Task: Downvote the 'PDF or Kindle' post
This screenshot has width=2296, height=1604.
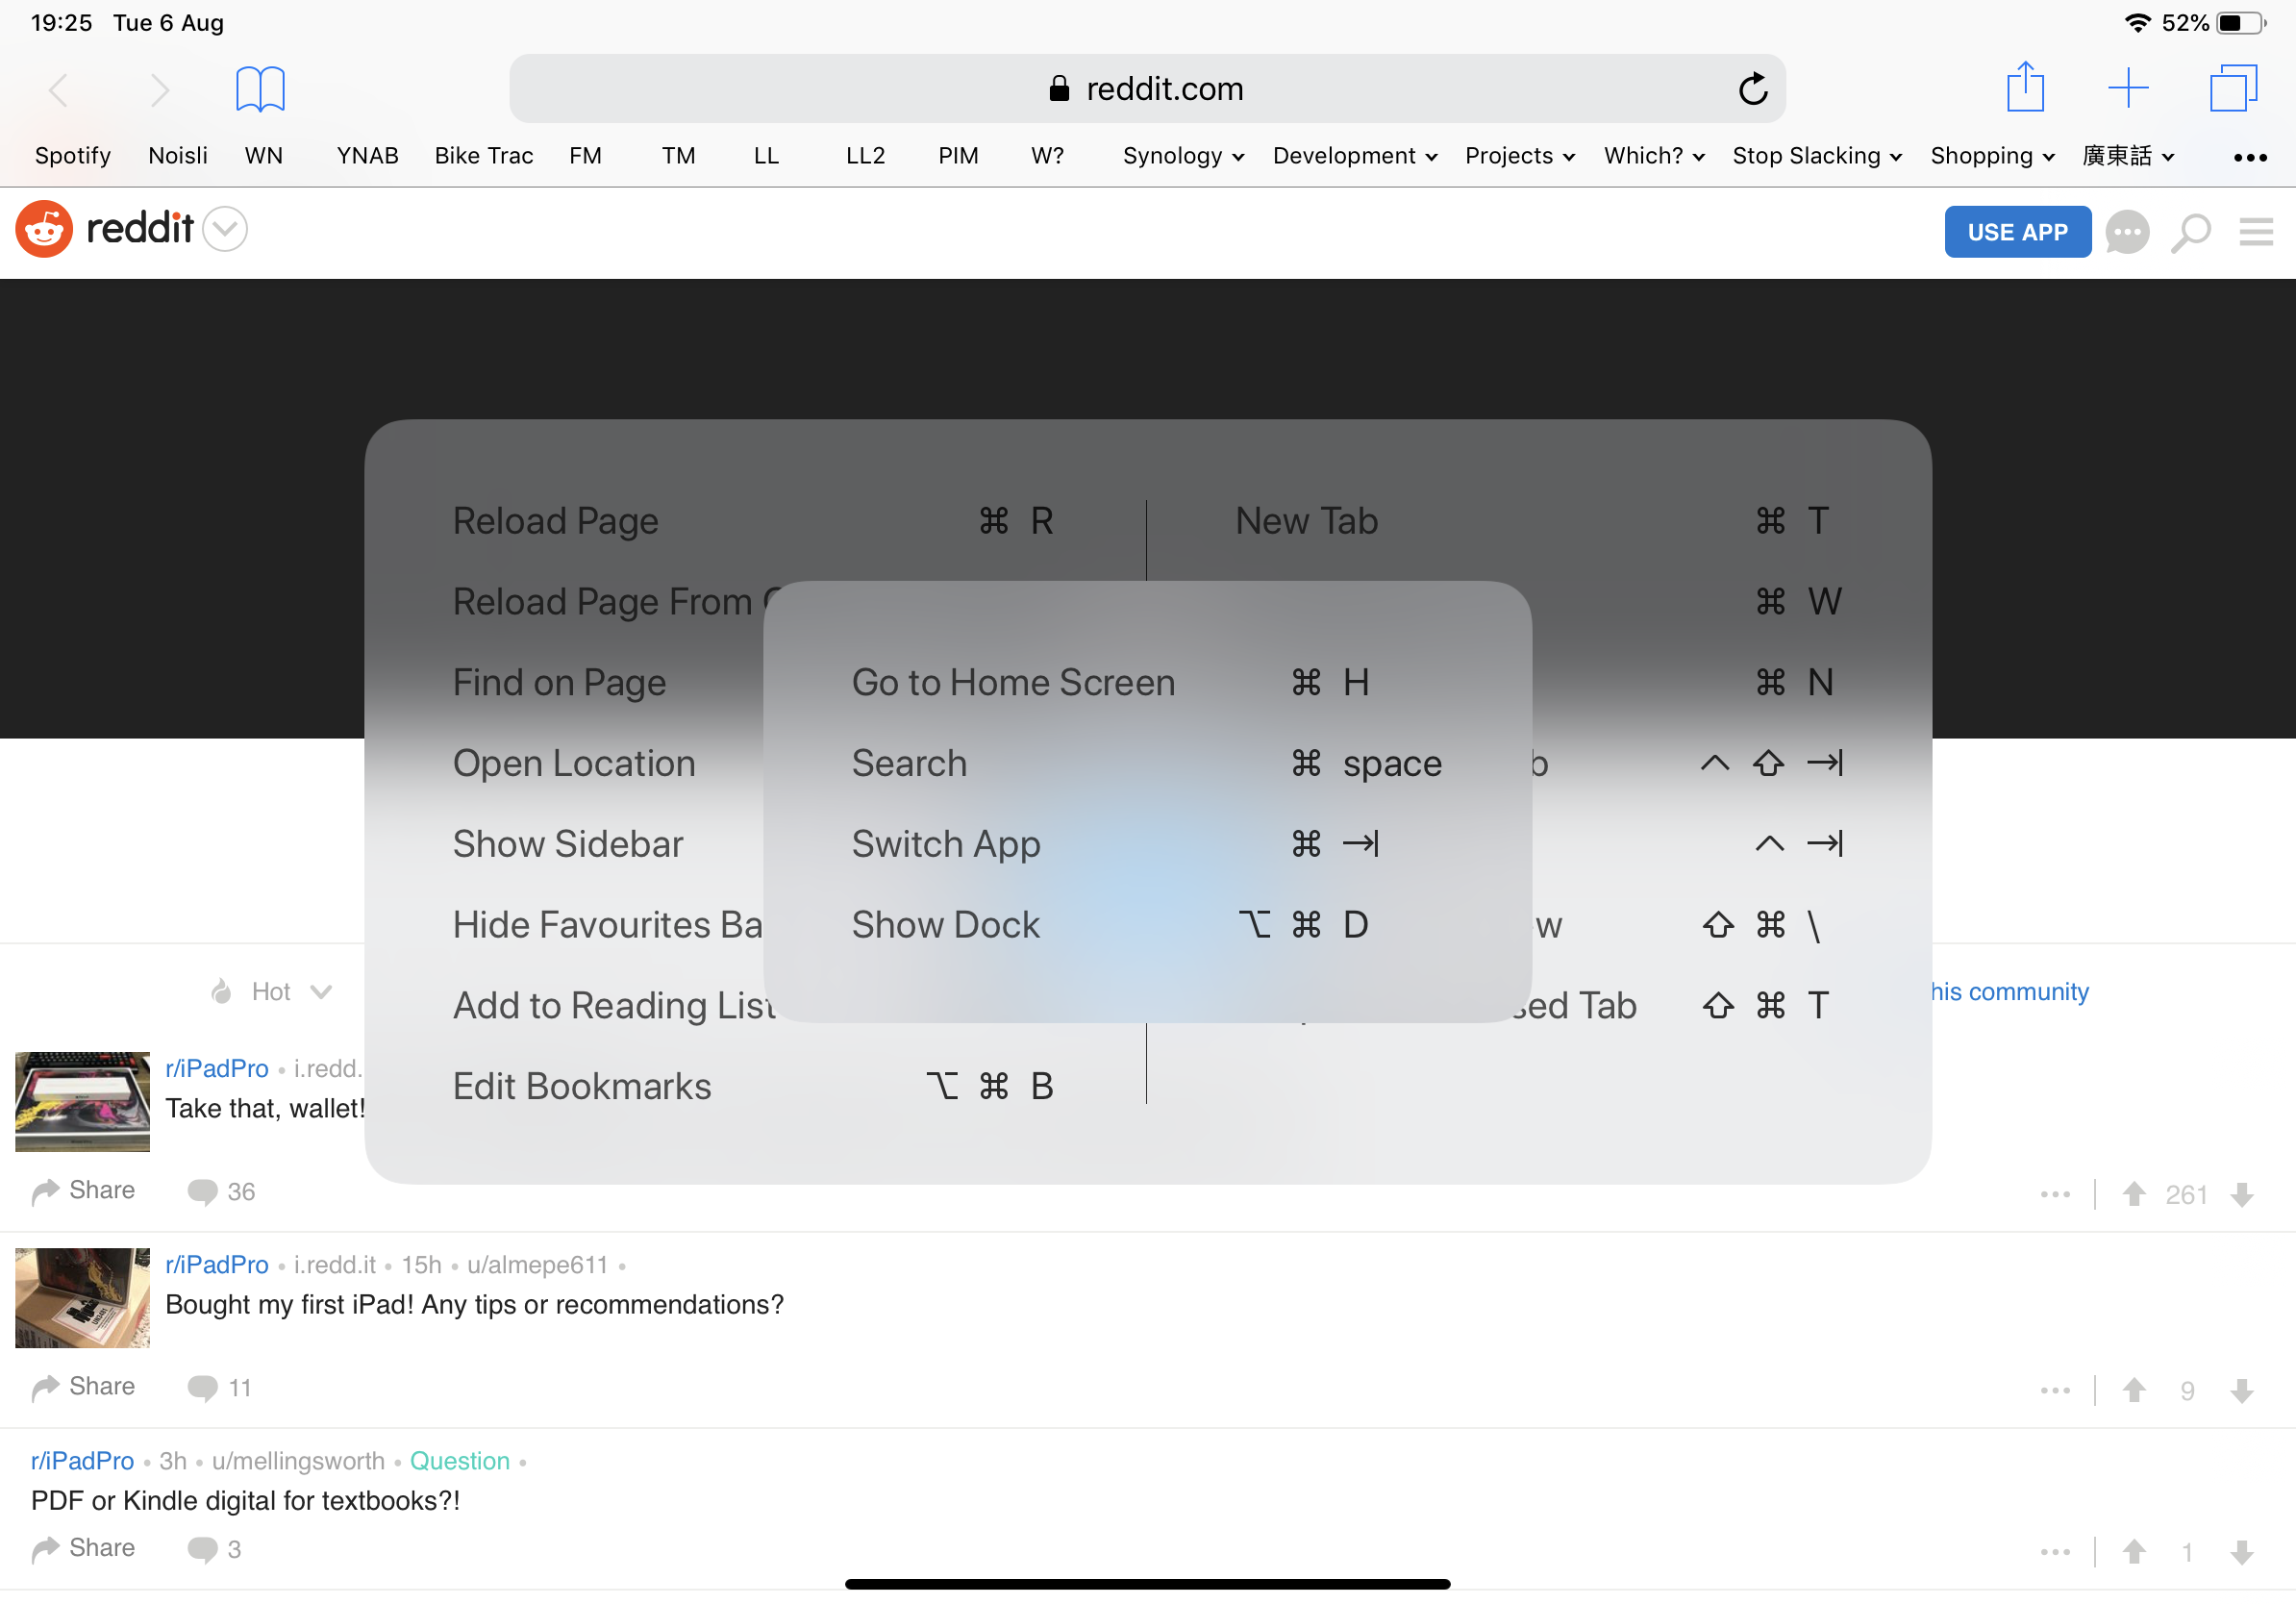Action: pos(2242,1552)
